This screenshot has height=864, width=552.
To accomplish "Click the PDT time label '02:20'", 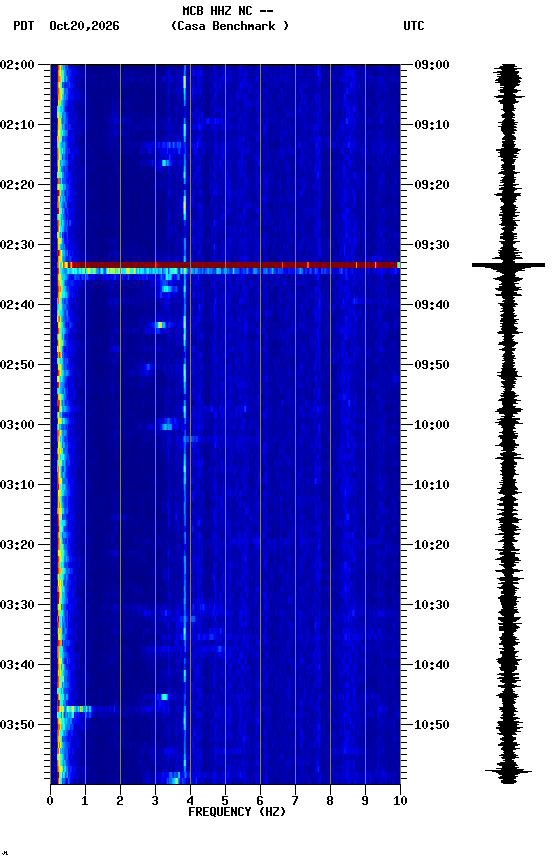I will 17,185.
